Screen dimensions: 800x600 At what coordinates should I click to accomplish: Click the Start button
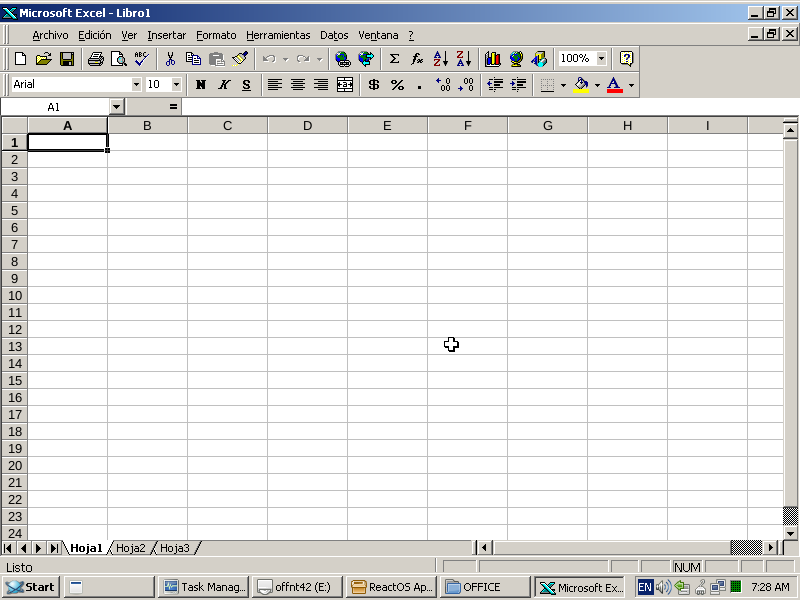click(30, 587)
